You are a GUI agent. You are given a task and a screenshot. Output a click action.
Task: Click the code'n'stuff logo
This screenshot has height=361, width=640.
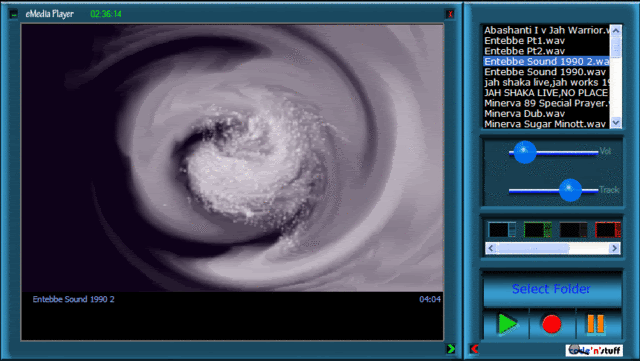coord(594,350)
